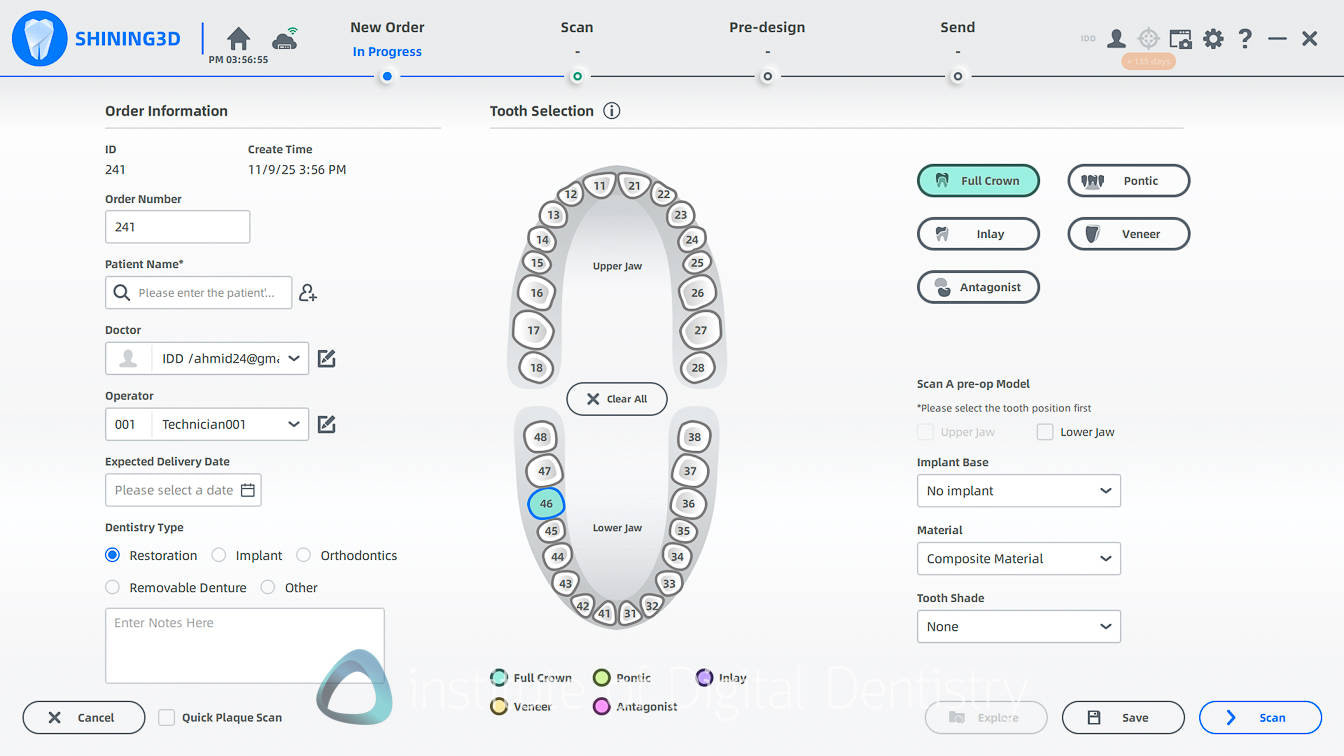This screenshot has height=756, width=1344.
Task: Click the Full Crown restoration button
Action: [978, 180]
